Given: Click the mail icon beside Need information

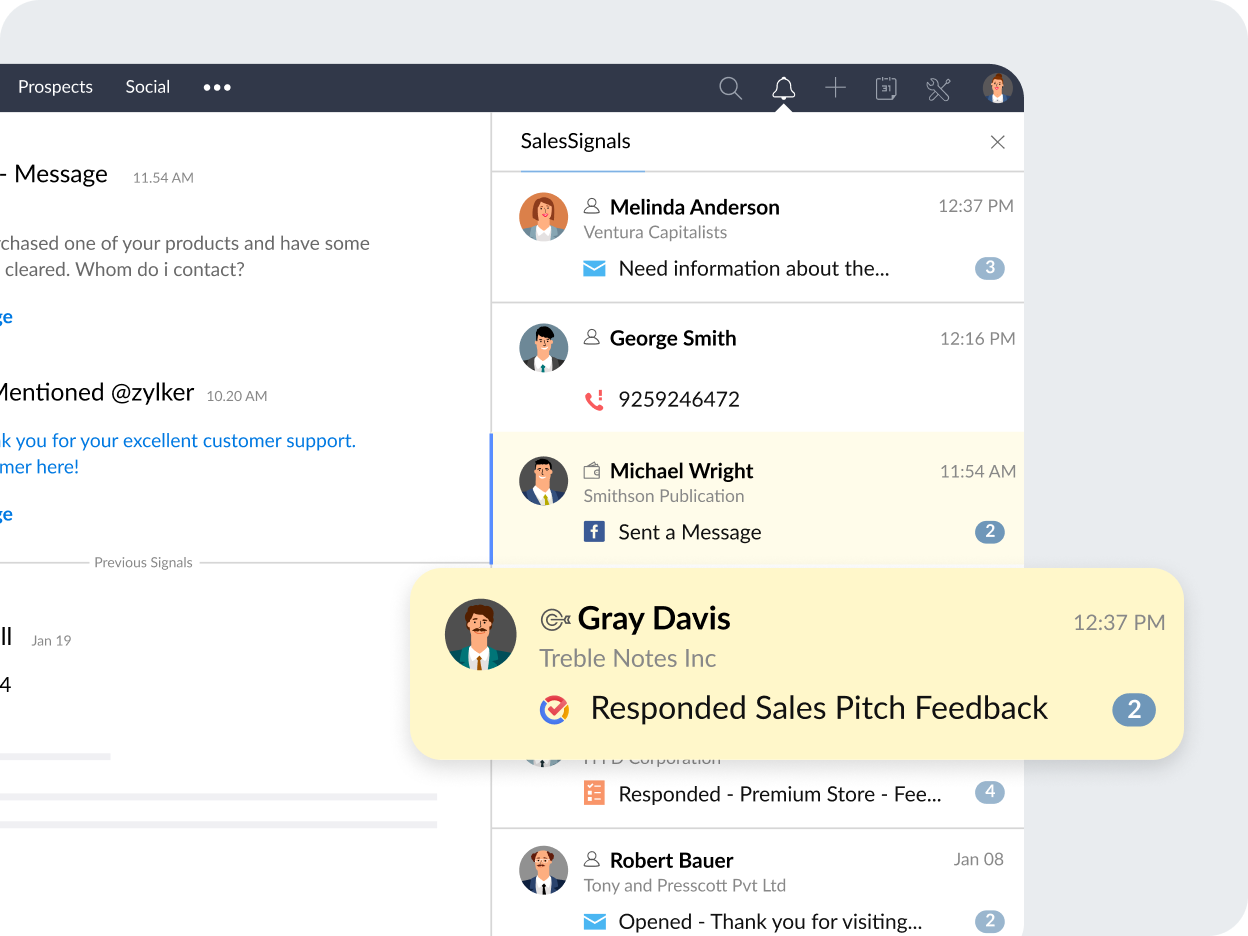Looking at the screenshot, I should (594, 268).
